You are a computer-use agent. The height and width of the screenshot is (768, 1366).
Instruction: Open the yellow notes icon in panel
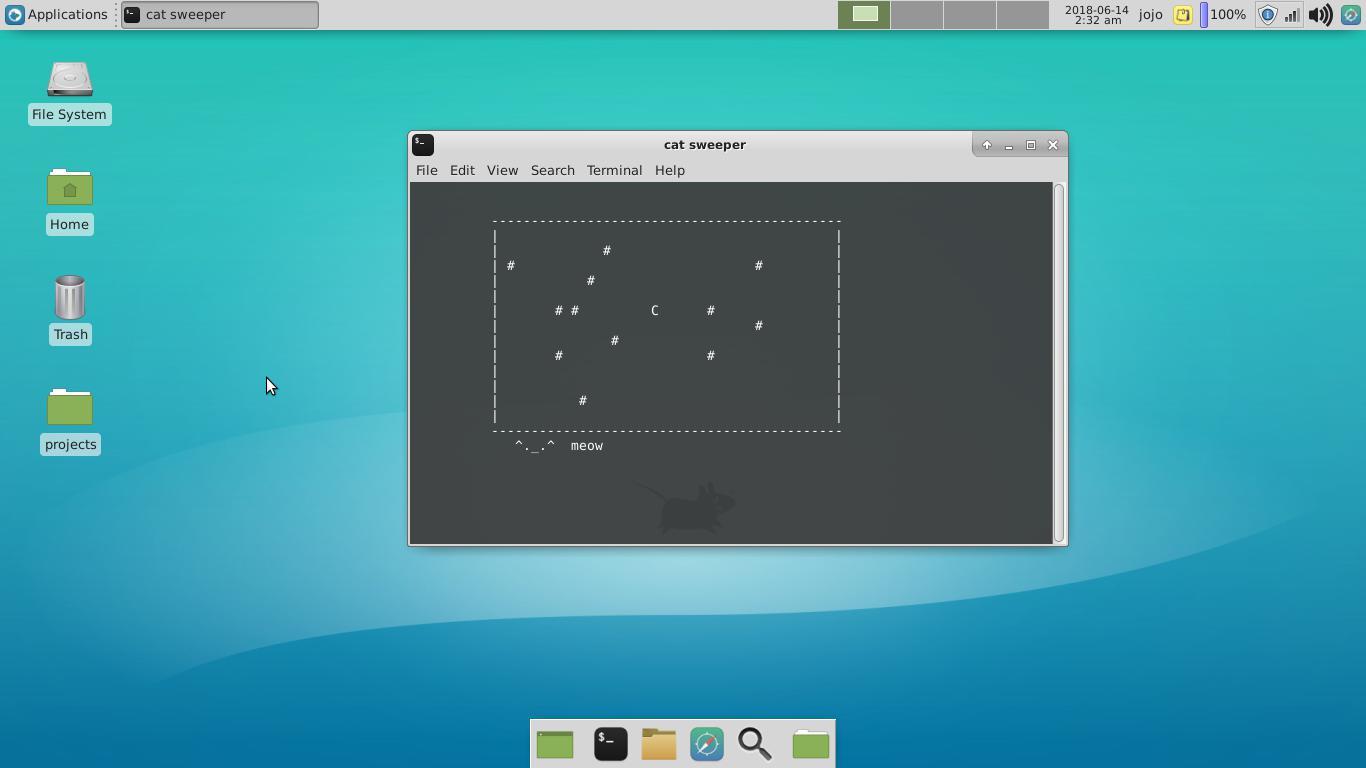click(x=1182, y=15)
